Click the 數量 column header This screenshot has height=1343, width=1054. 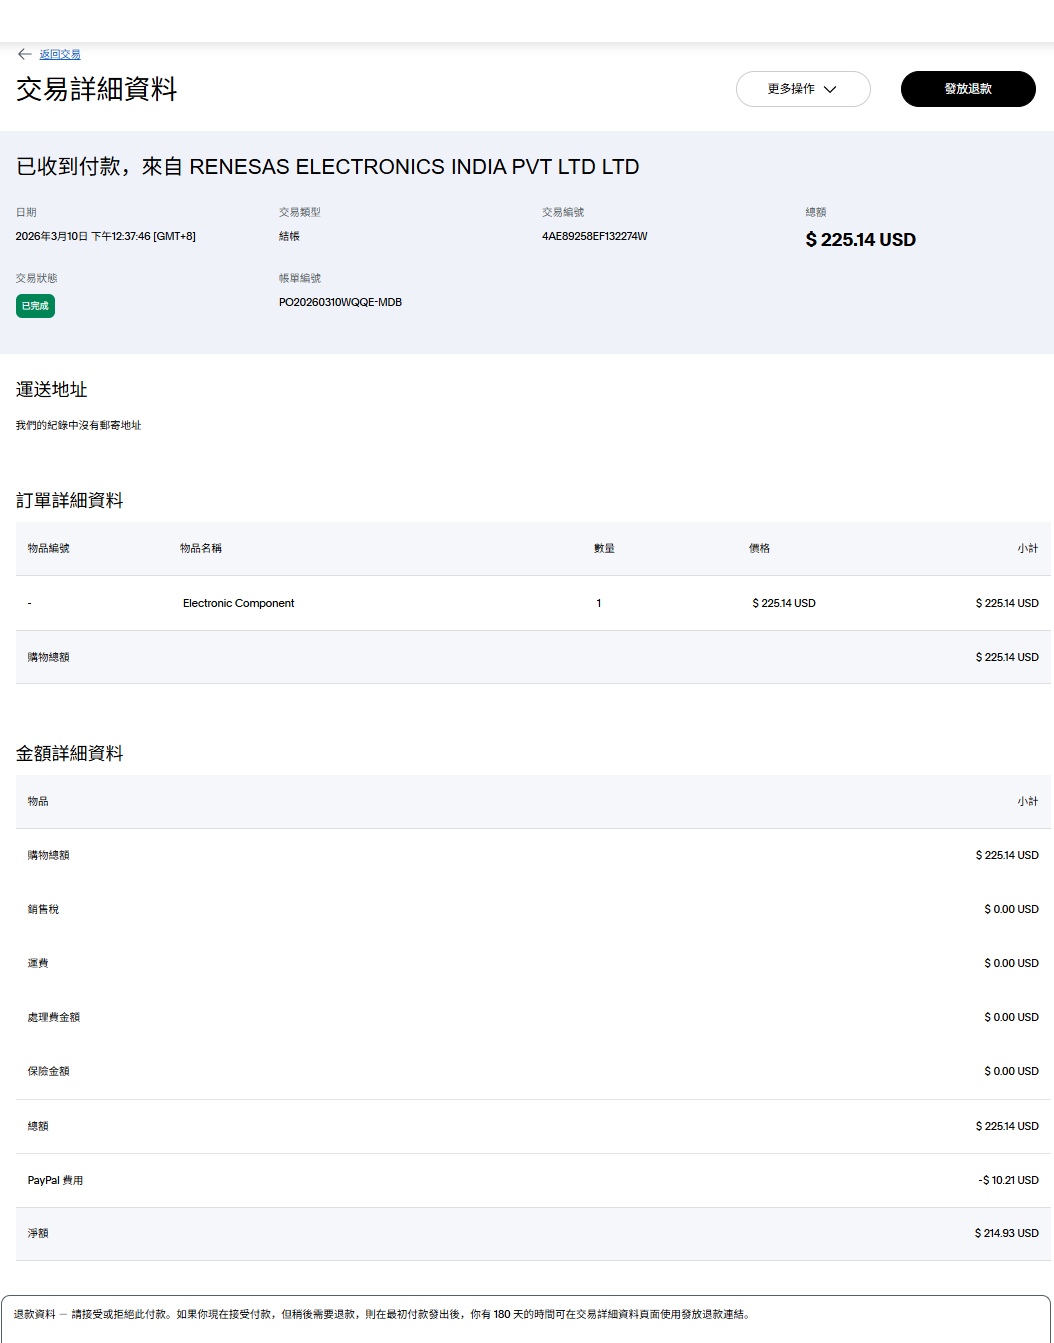(x=604, y=548)
